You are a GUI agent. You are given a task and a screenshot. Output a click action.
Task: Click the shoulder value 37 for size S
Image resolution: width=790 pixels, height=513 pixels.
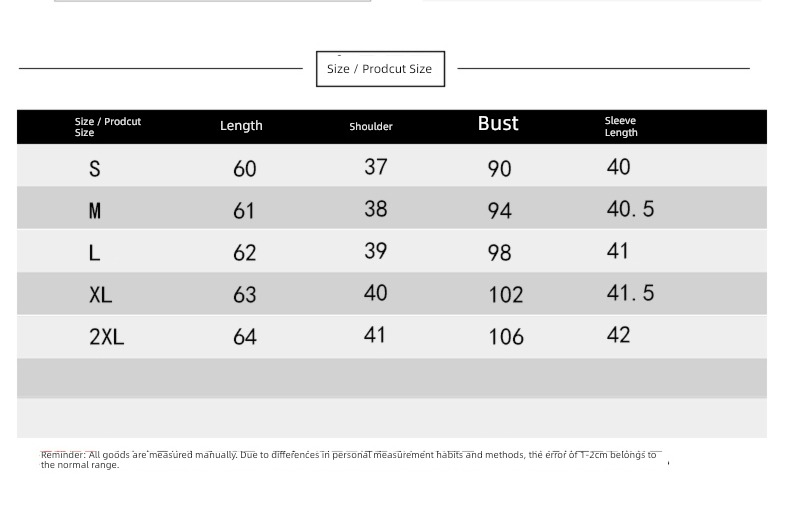[376, 167]
